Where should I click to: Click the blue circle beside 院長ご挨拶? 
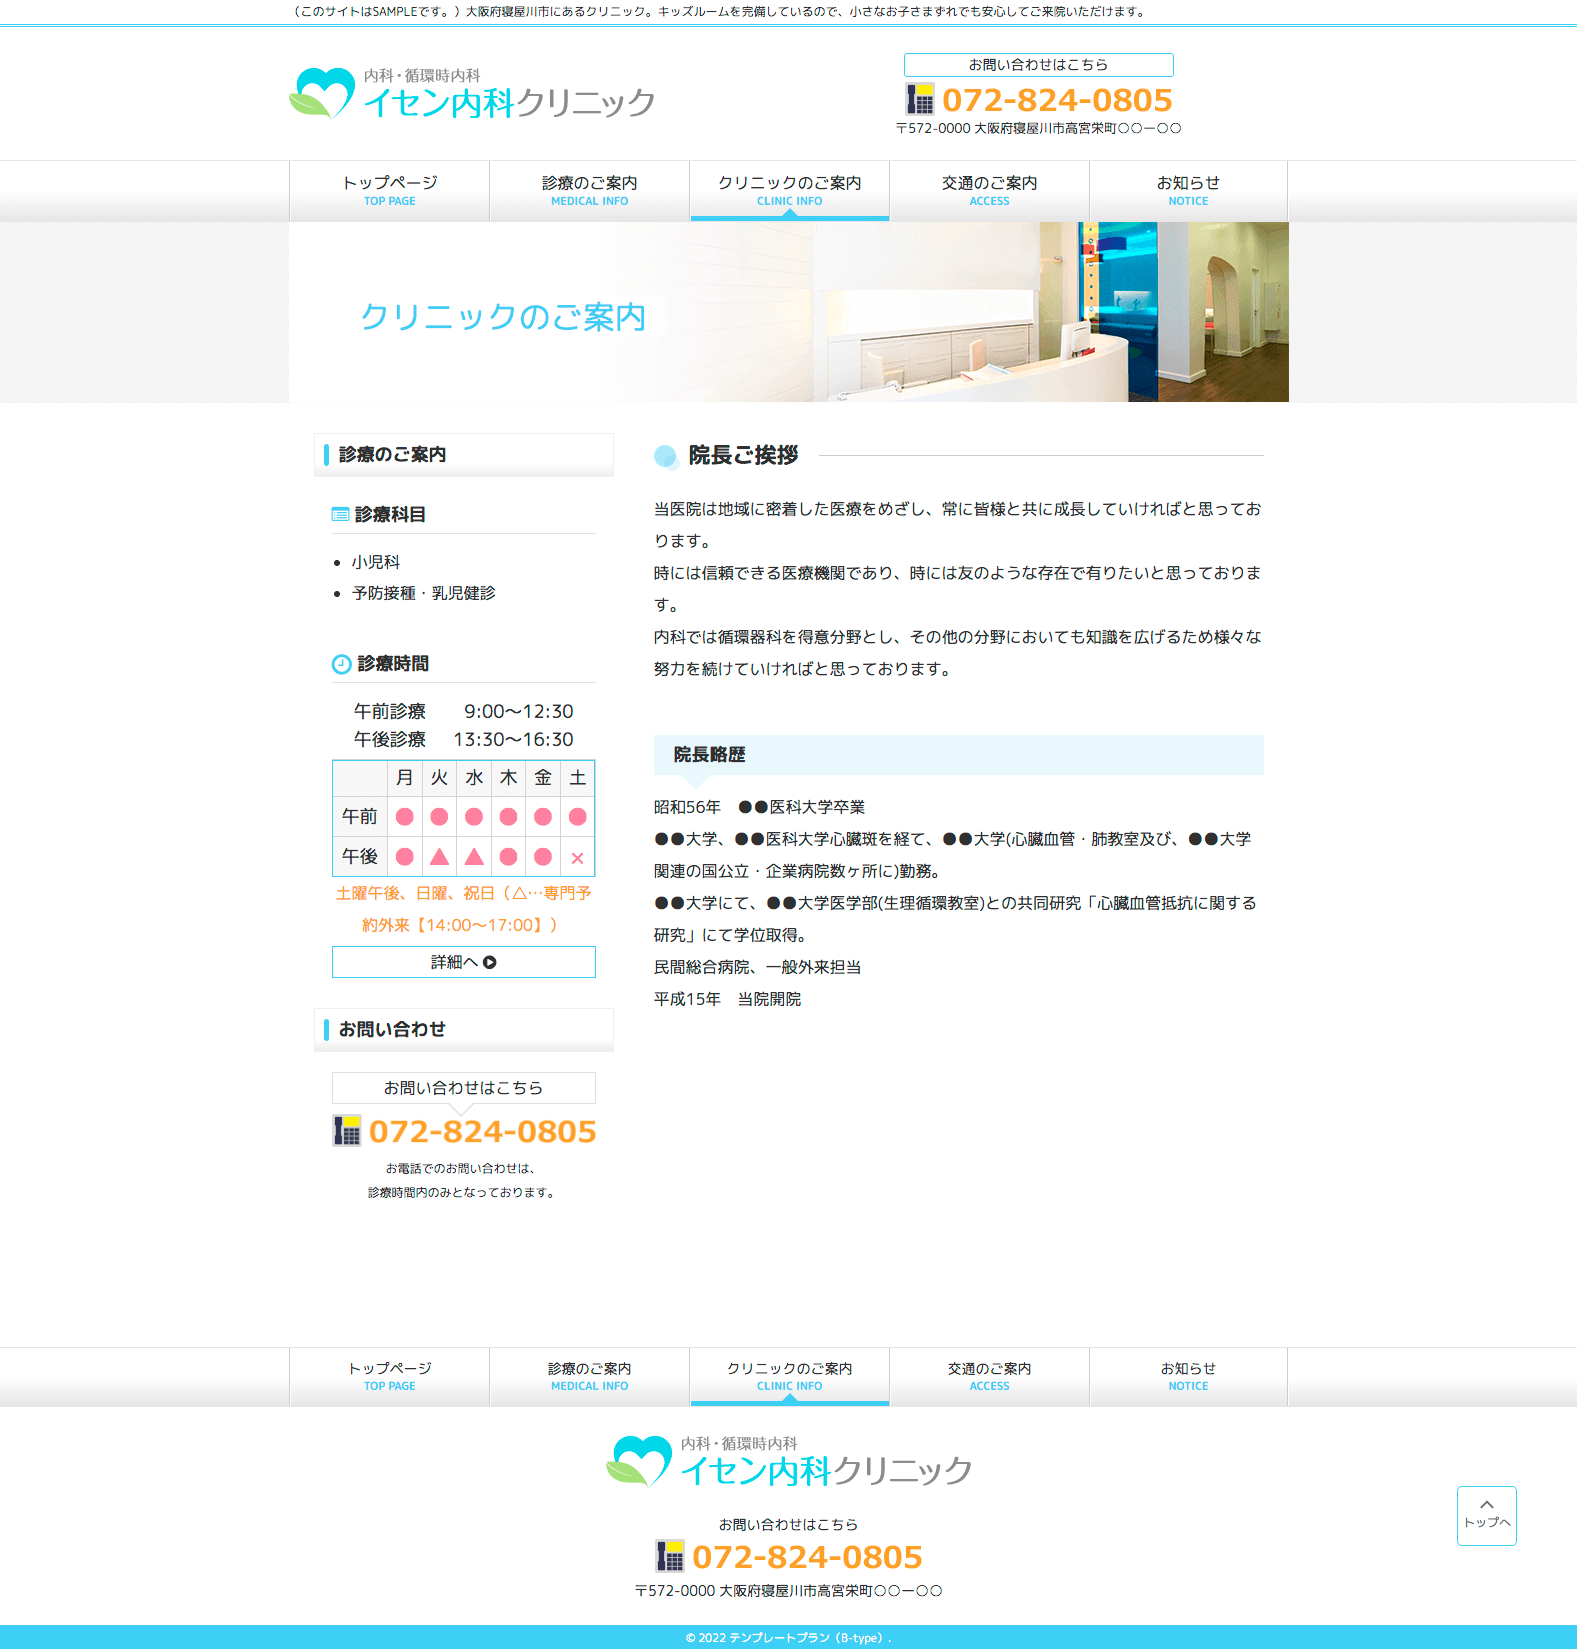click(665, 456)
